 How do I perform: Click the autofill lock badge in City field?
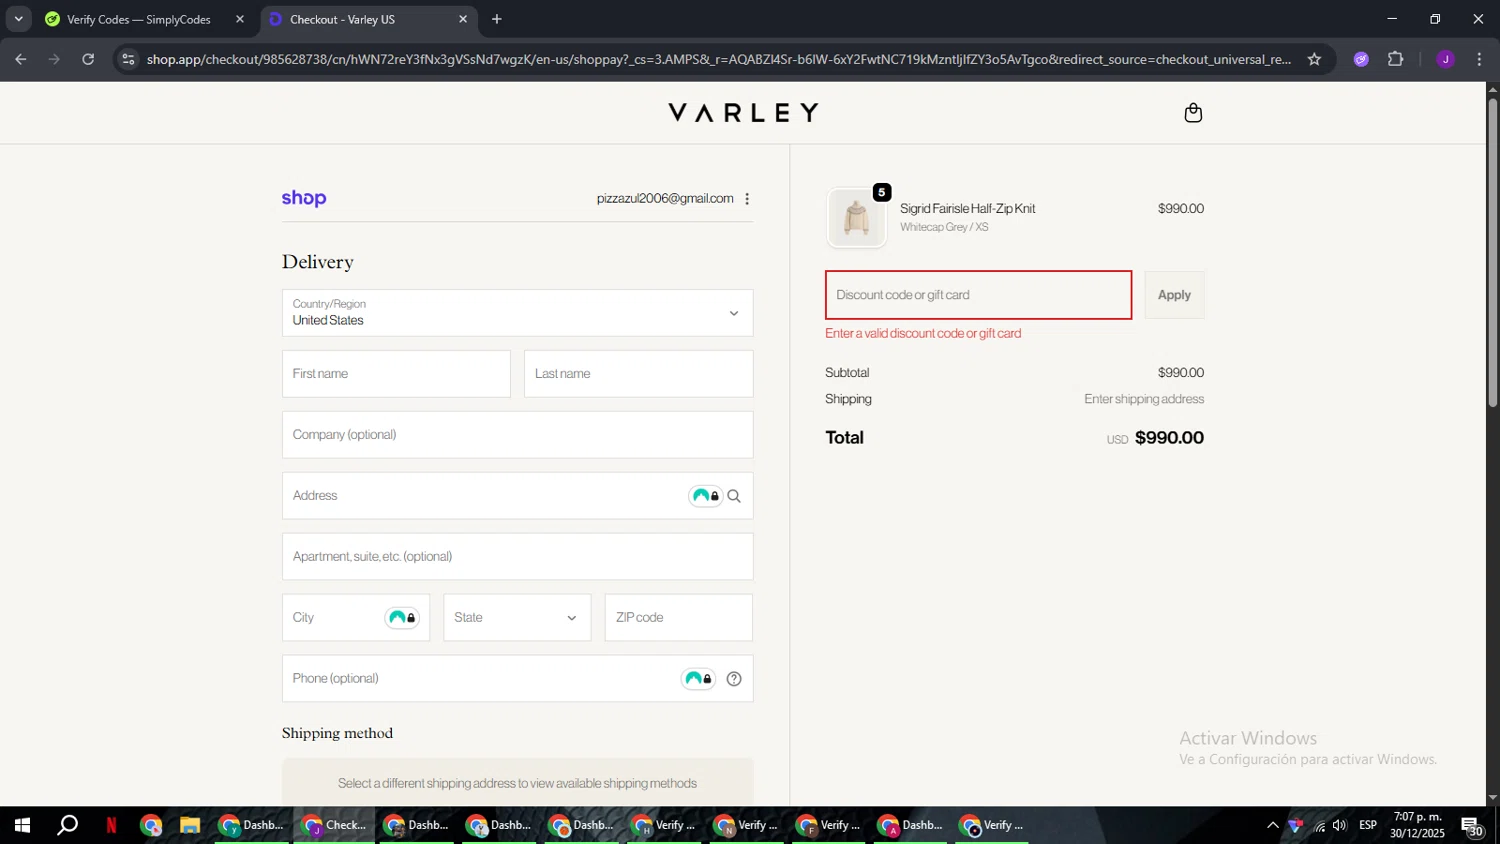(x=402, y=618)
